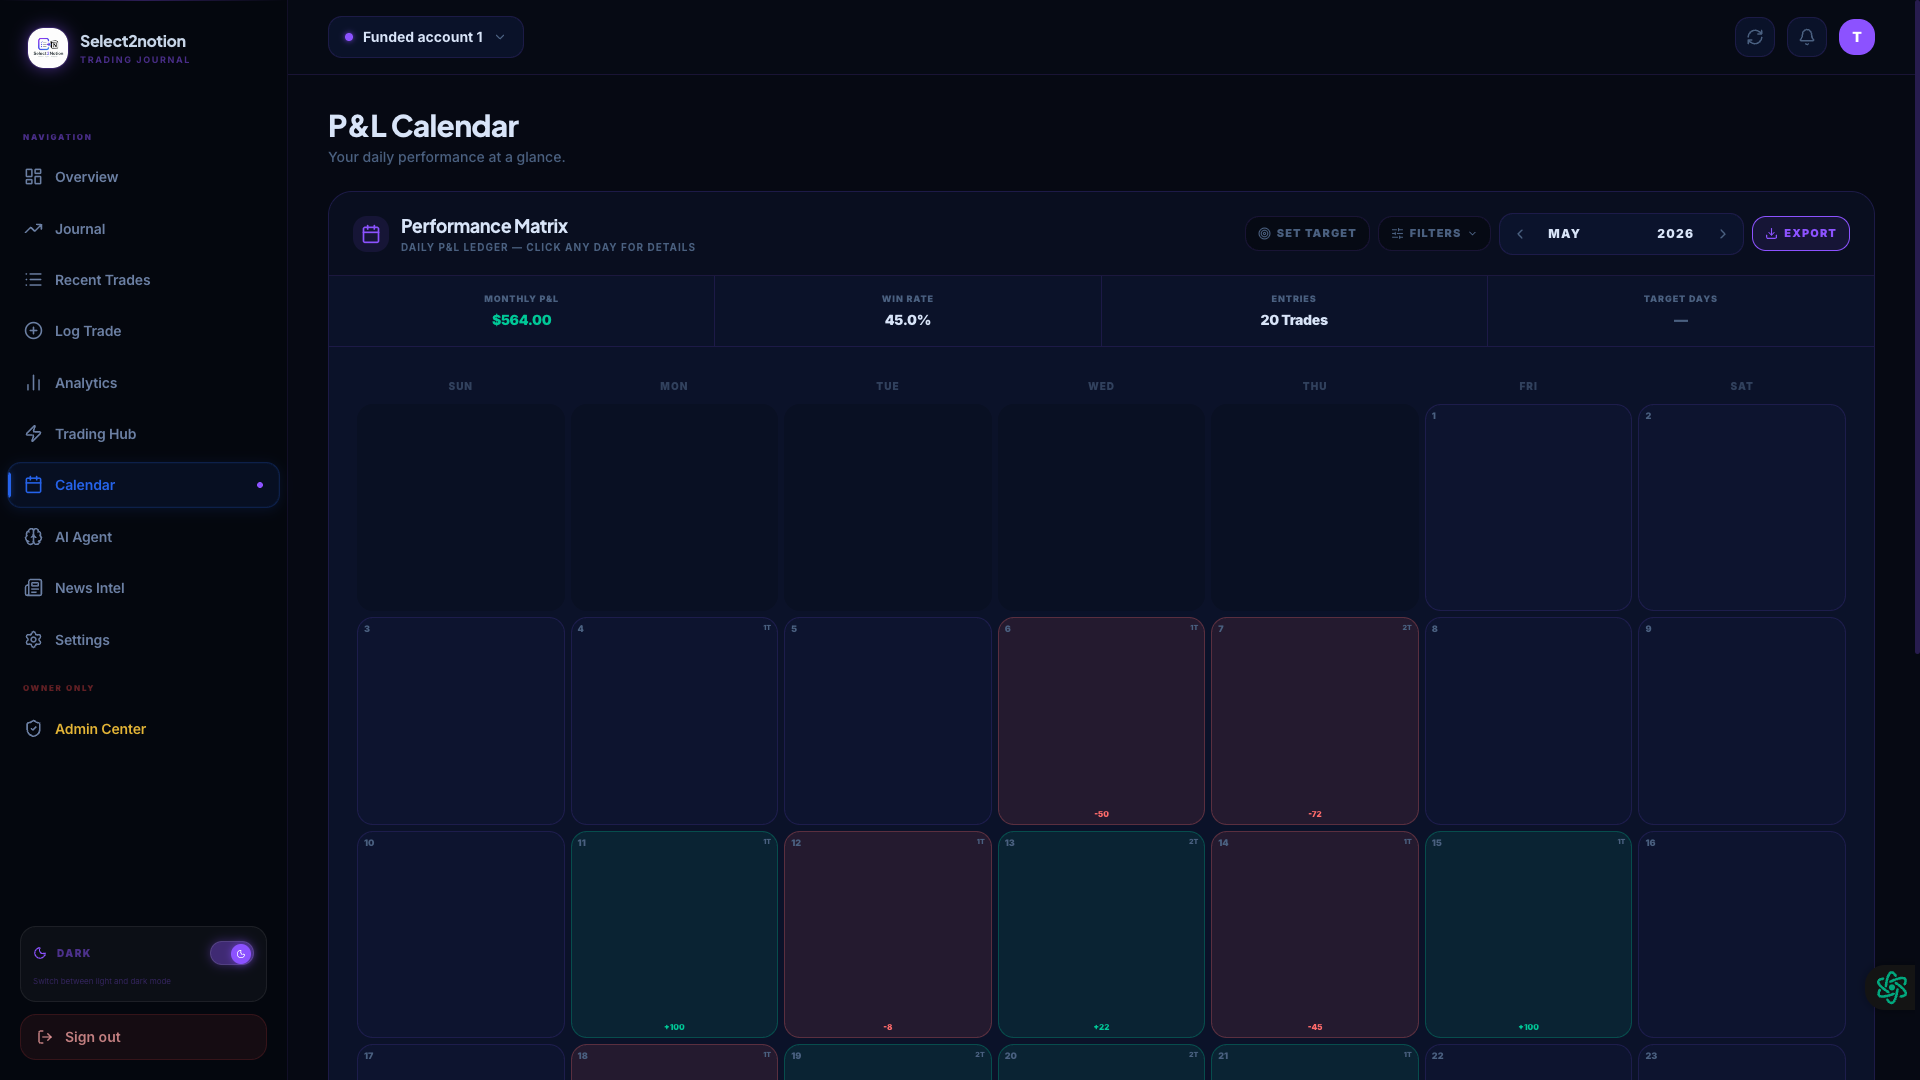Open the Trading Hub menu item

point(144,434)
